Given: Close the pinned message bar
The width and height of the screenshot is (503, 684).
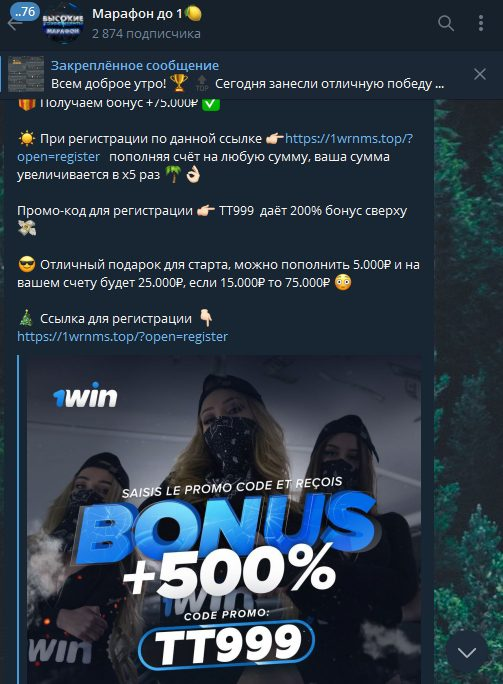Looking at the screenshot, I should (x=480, y=74).
